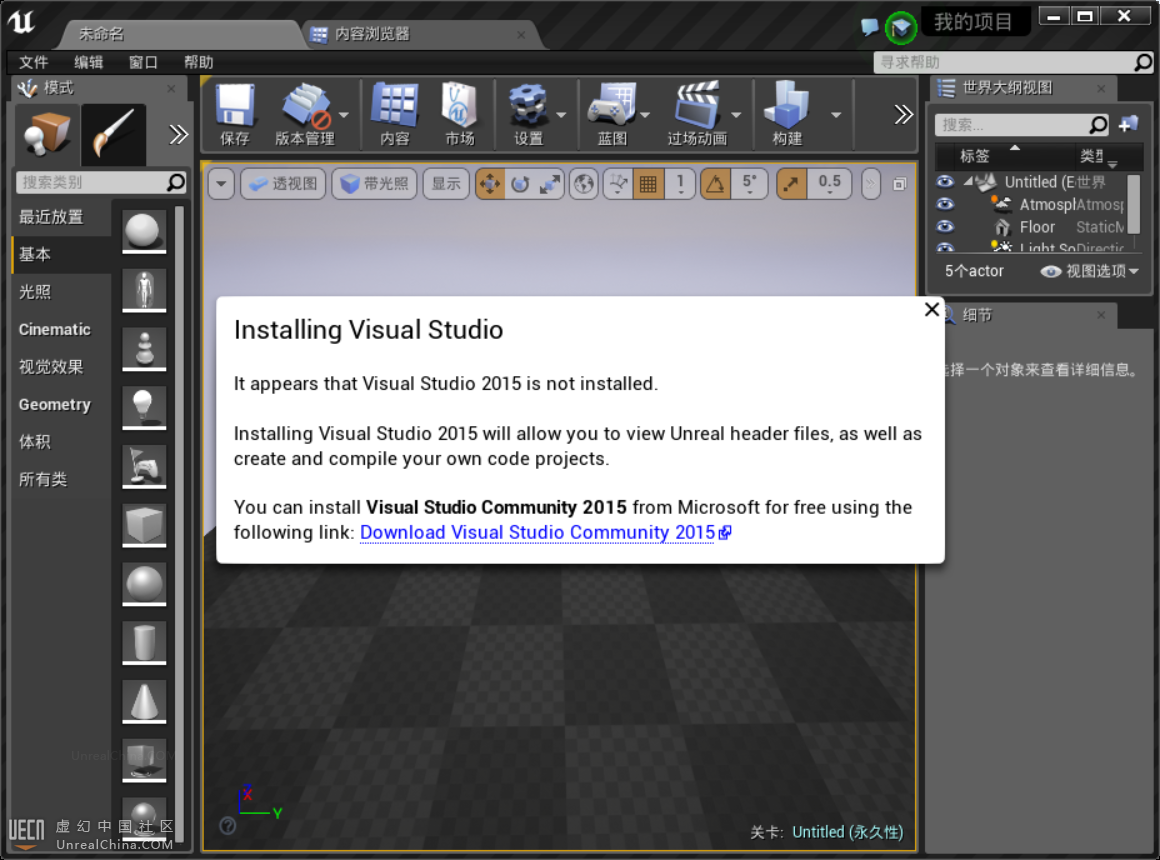1160x860 pixels.
Task: Collapse the Untitled world tree item
Action: pyautogui.click(x=968, y=181)
